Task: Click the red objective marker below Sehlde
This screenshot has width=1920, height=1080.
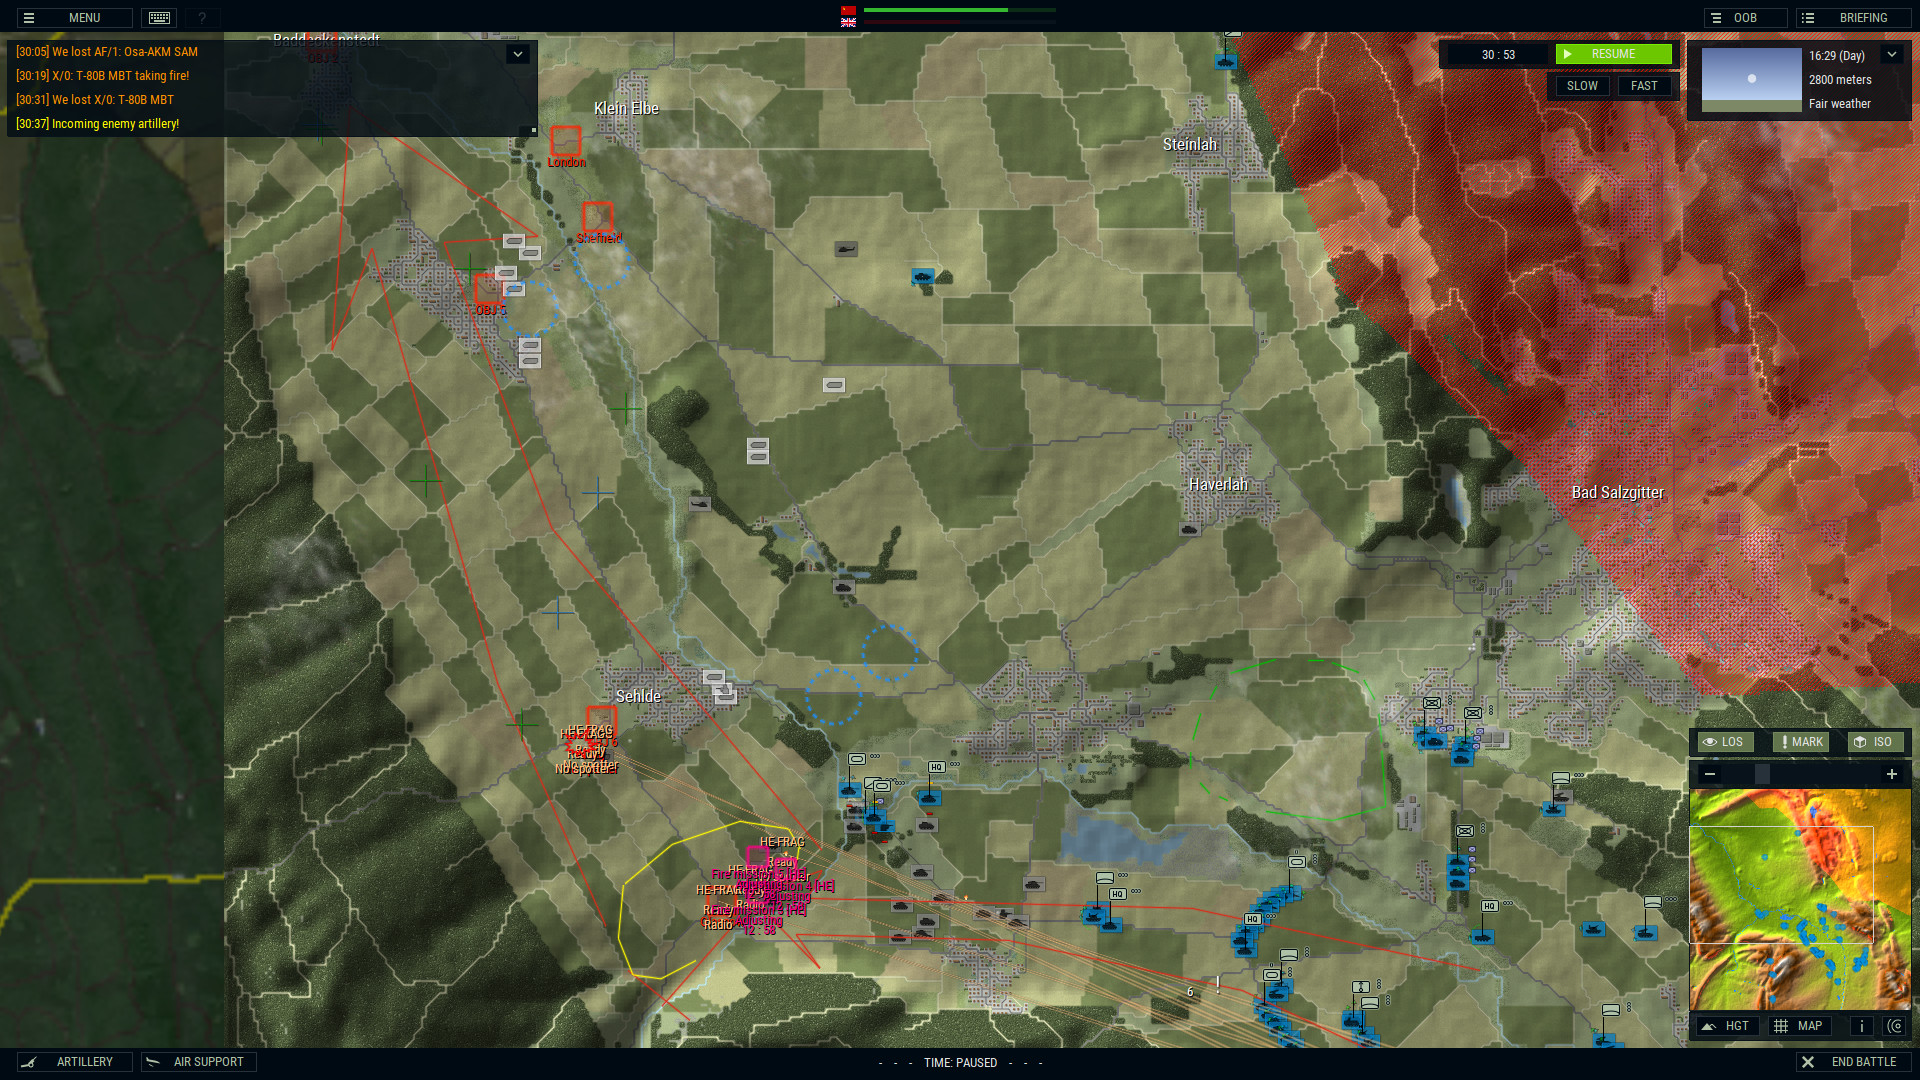Action: click(601, 722)
